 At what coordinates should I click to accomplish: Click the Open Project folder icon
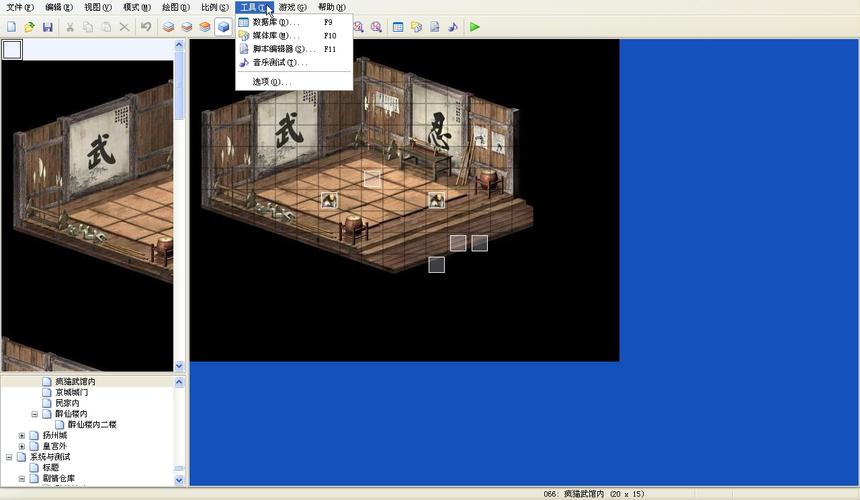(x=29, y=27)
